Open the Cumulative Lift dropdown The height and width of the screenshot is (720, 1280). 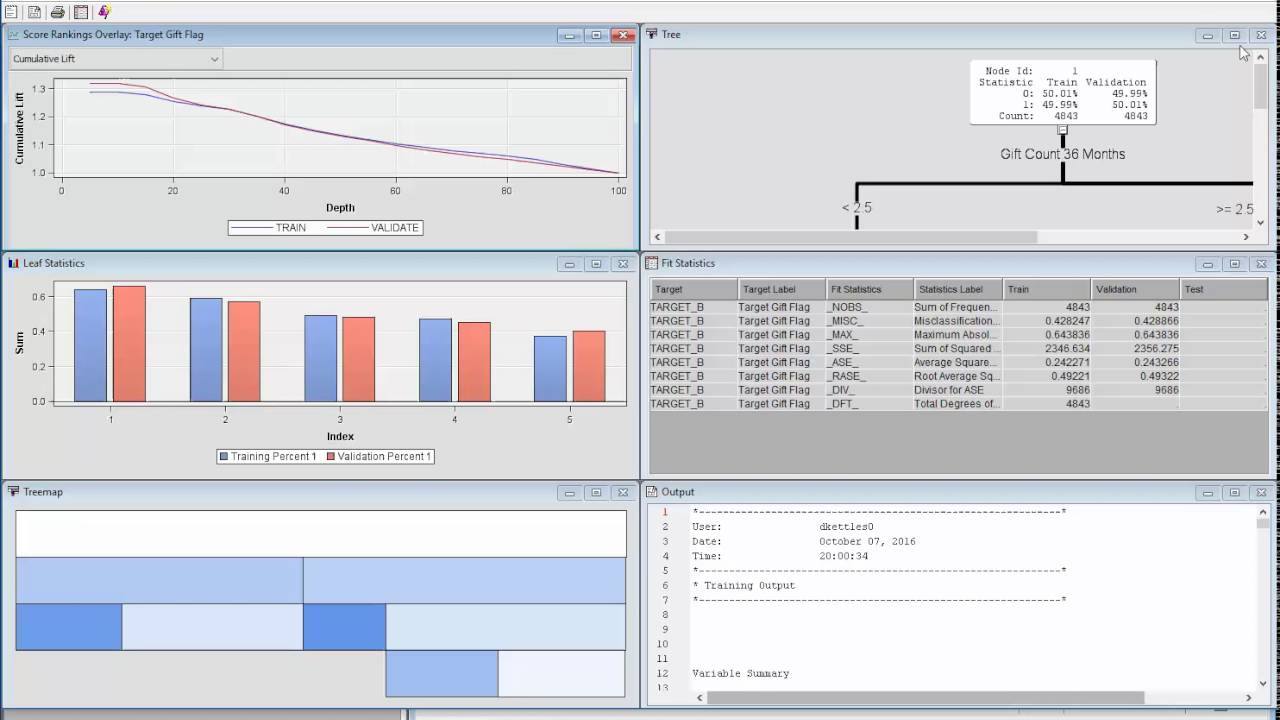point(116,59)
